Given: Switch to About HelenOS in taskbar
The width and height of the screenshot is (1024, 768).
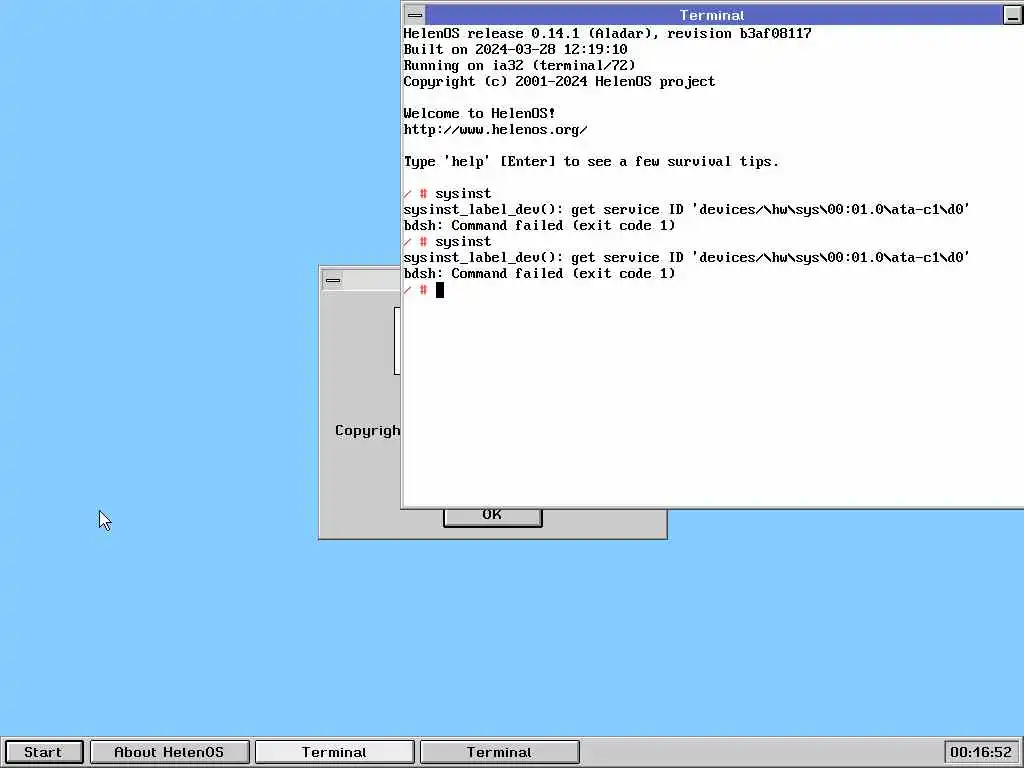Looking at the screenshot, I should (x=169, y=752).
